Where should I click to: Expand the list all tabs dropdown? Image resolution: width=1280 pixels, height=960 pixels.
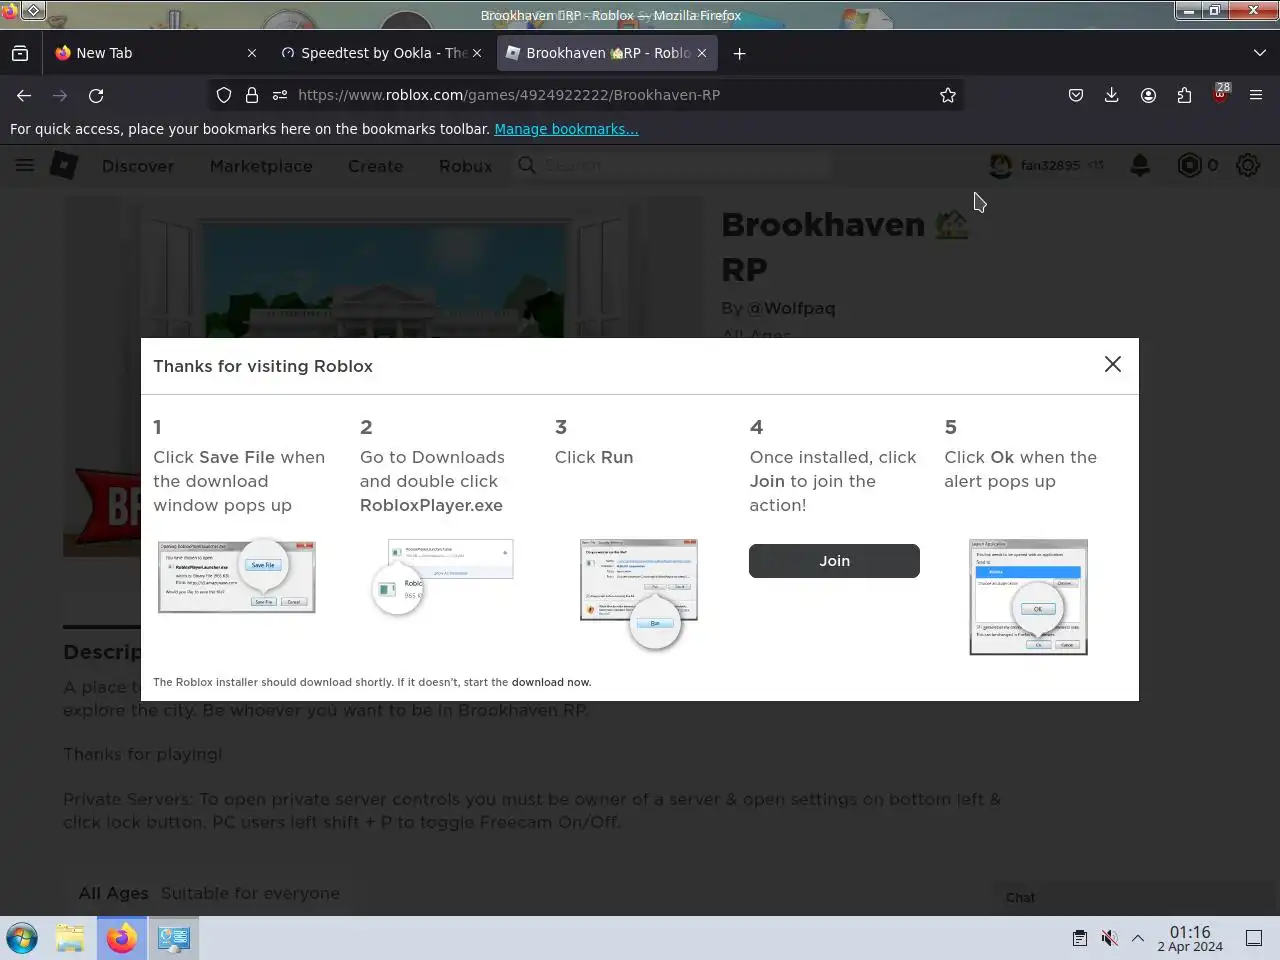(1259, 53)
